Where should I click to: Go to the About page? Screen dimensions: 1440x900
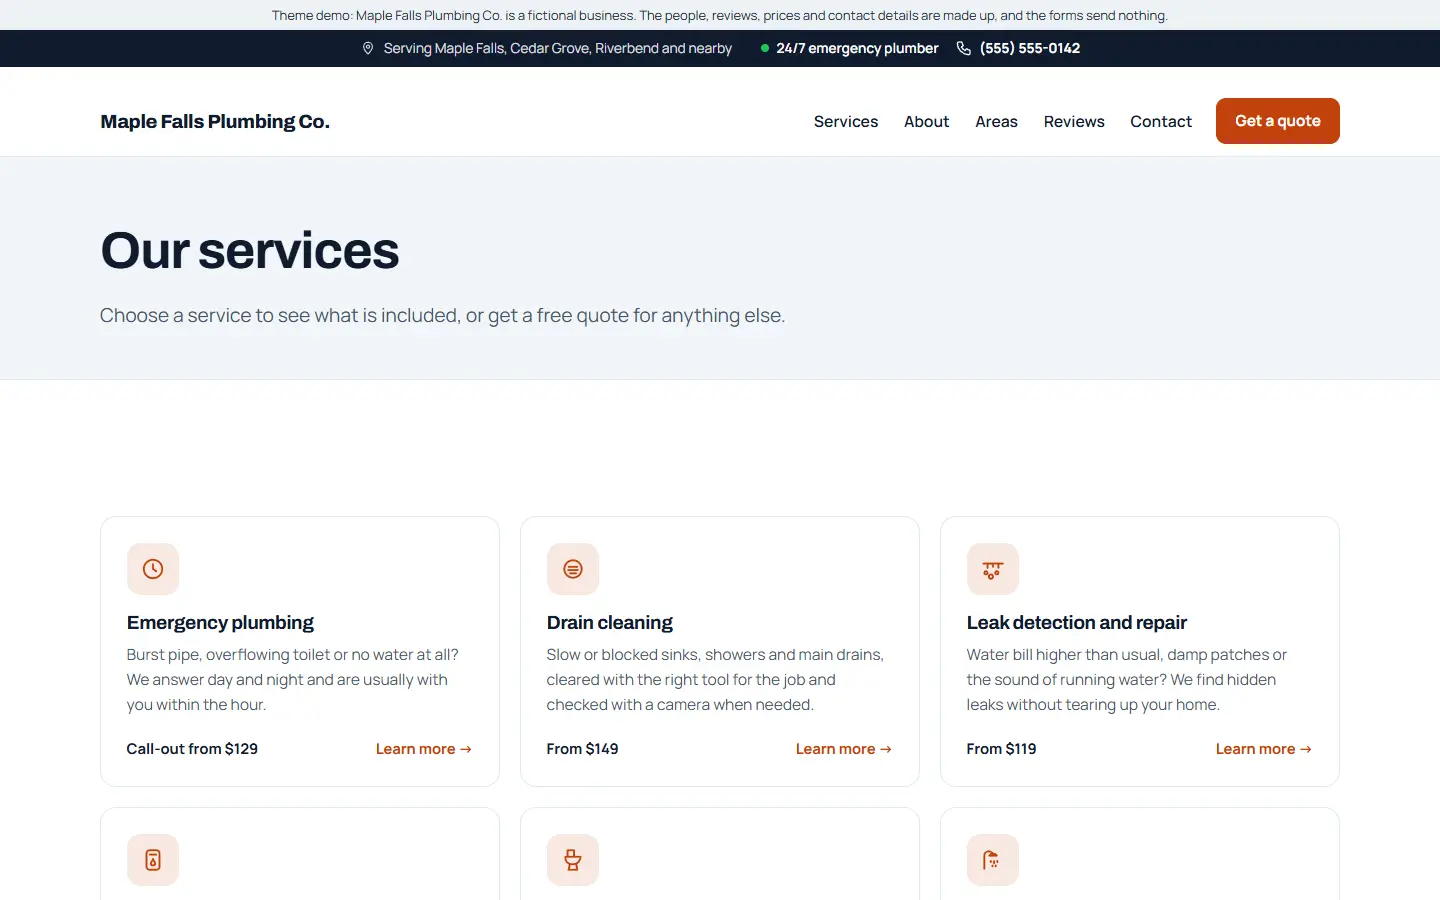(x=927, y=121)
